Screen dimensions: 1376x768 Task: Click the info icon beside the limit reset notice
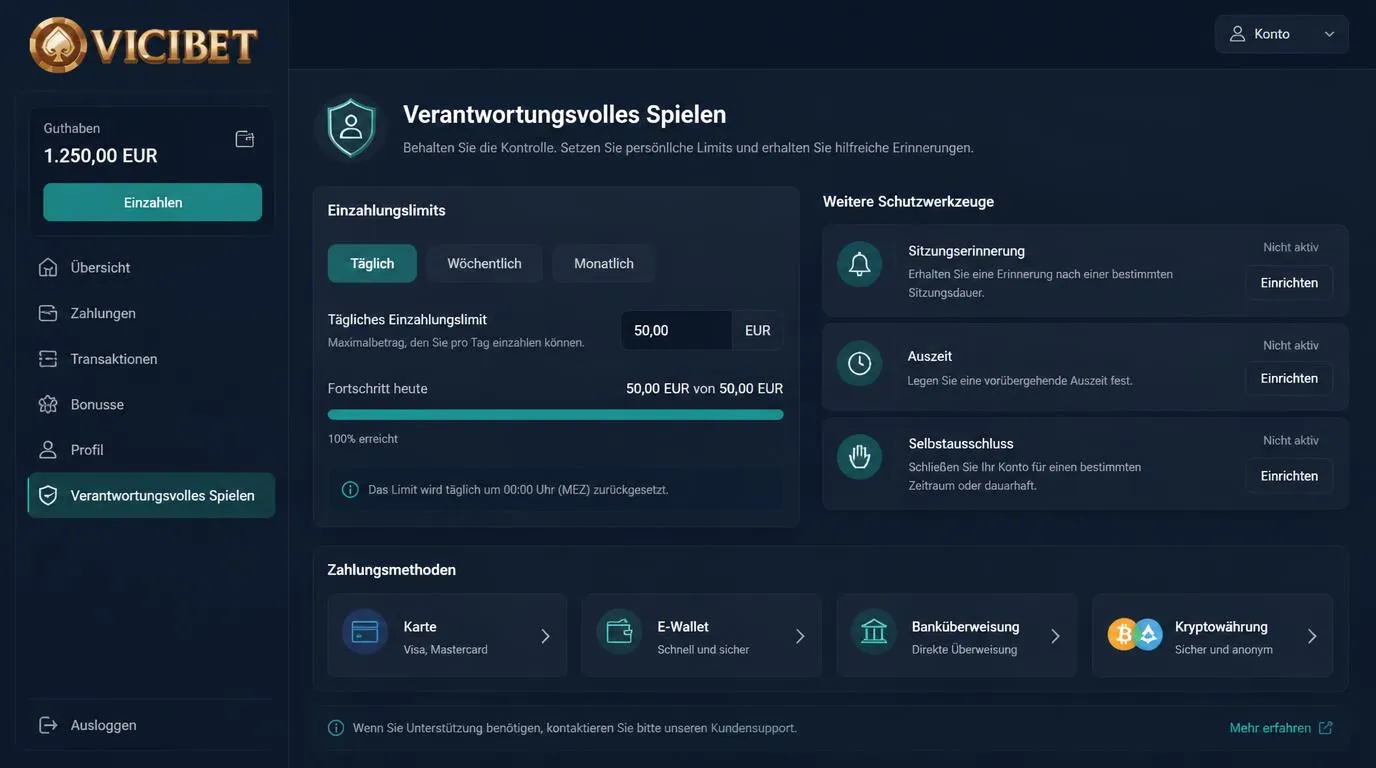click(350, 490)
